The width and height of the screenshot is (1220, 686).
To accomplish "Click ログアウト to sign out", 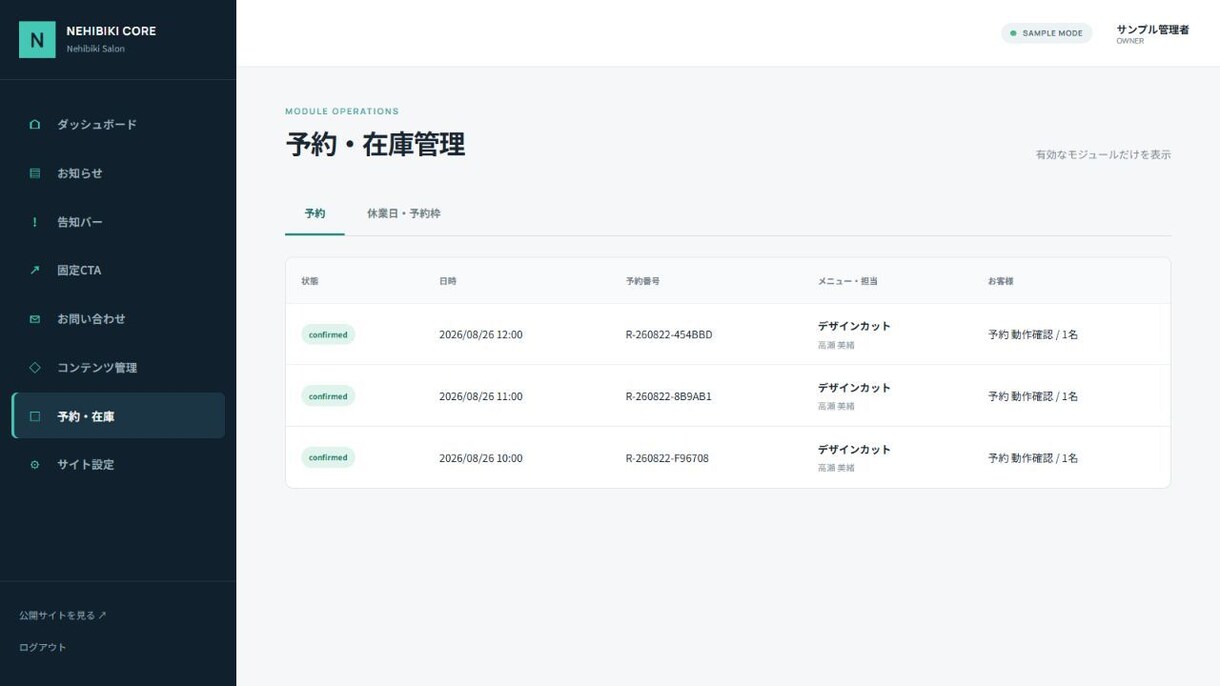I will point(43,647).
